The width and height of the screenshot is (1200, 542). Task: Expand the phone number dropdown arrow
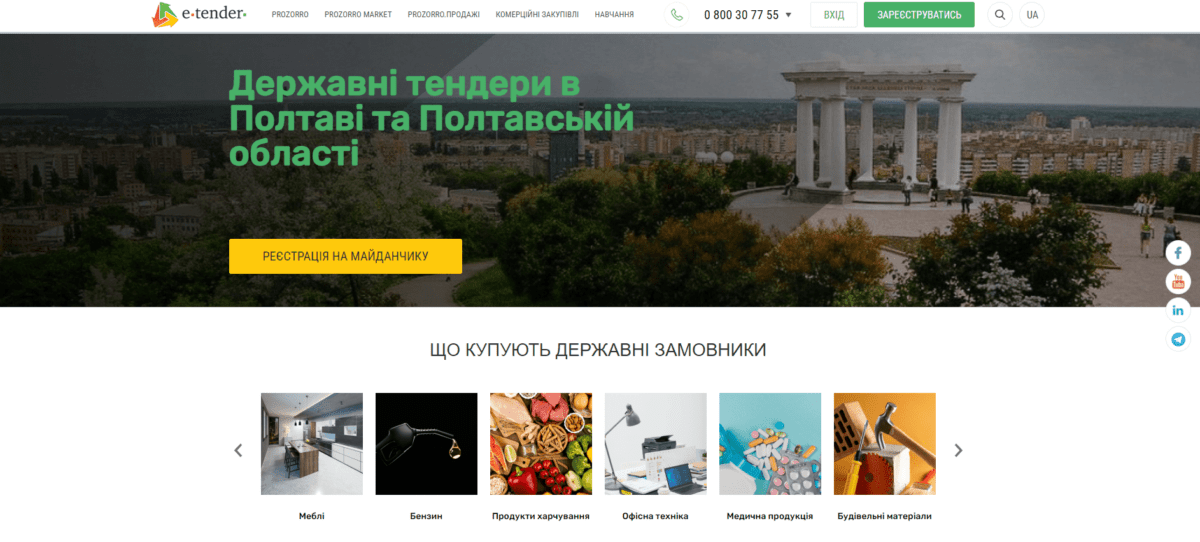[788, 15]
